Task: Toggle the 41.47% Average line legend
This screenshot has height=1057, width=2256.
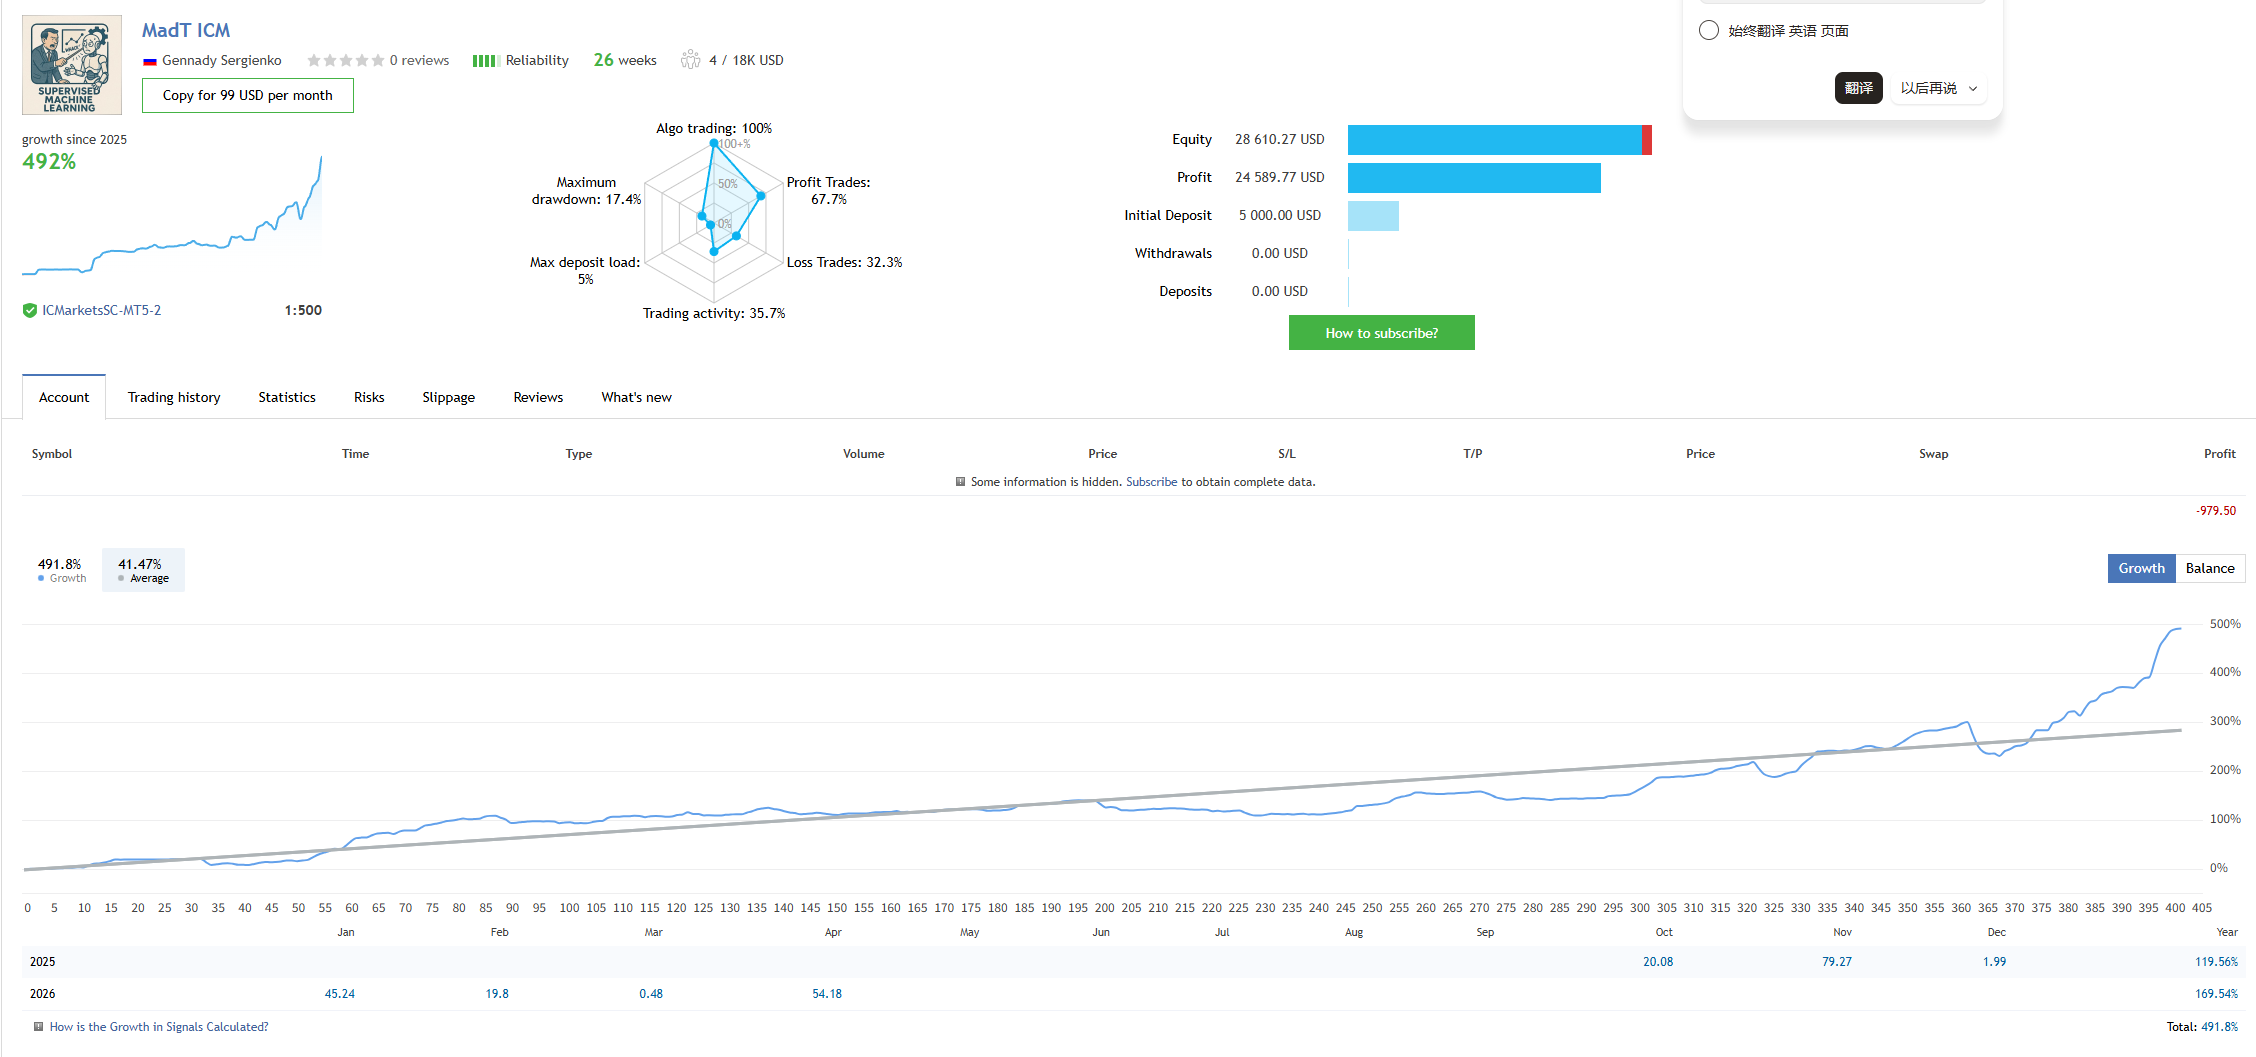Action: [143, 570]
